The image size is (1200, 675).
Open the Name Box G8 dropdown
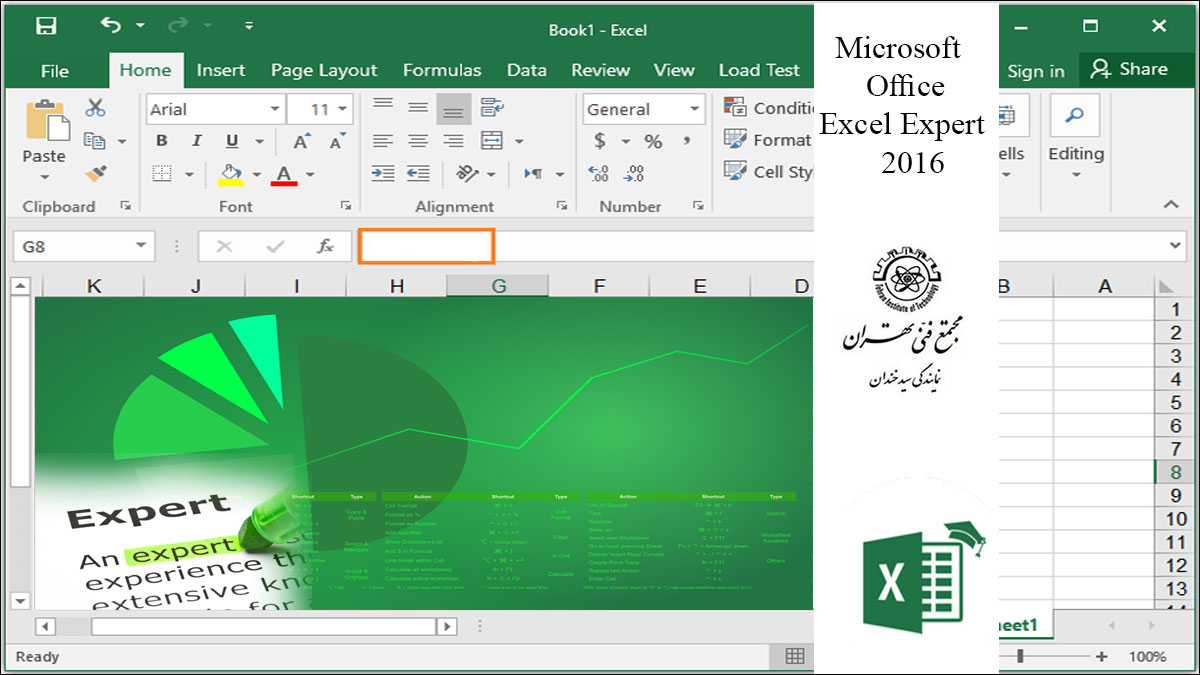[141, 246]
